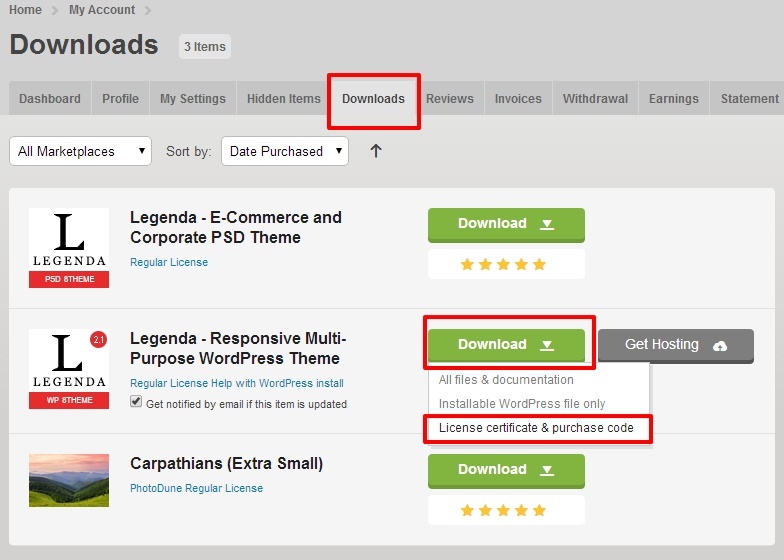Open the Date Purchased sort dropdown

click(284, 151)
